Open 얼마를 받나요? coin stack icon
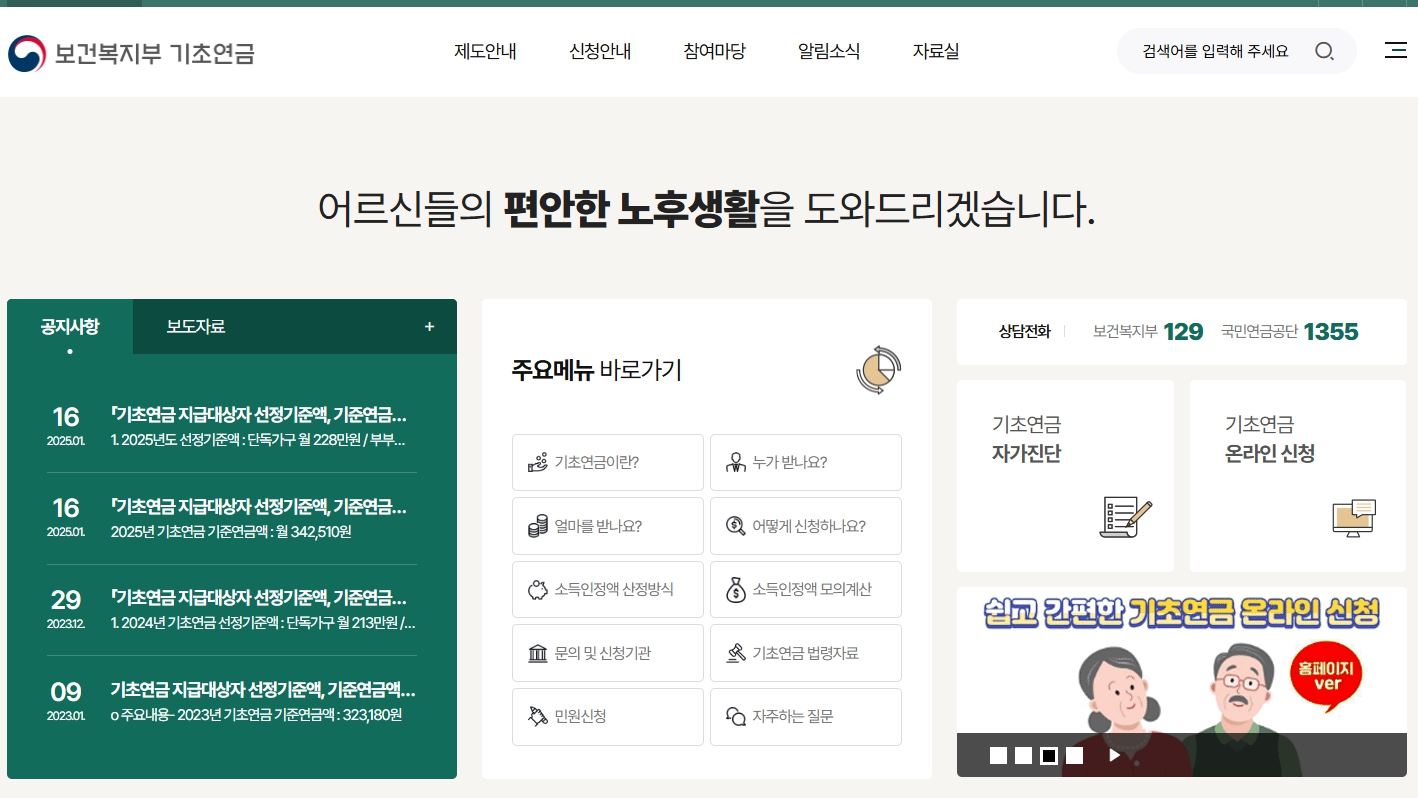1418x798 pixels. [x=538, y=526]
